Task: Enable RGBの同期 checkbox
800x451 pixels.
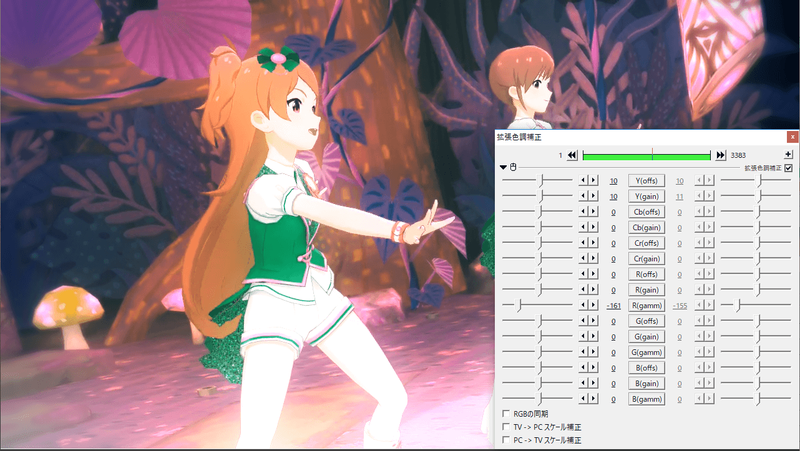Action: pos(506,414)
